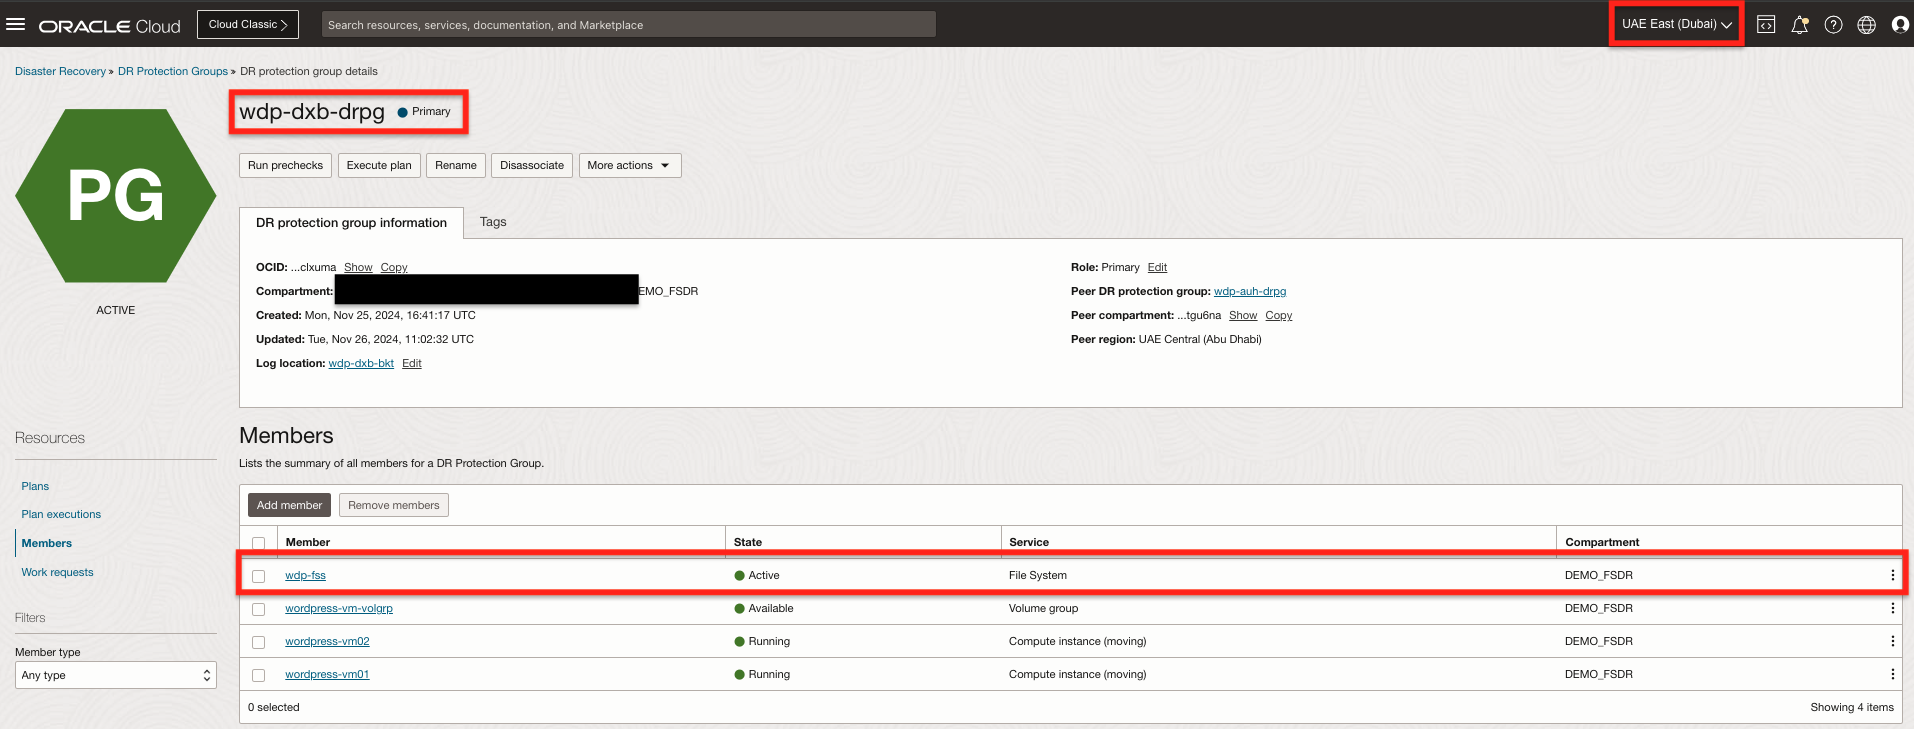The width and height of the screenshot is (1914, 729).
Task: Show the full OCID
Action: pos(358,267)
